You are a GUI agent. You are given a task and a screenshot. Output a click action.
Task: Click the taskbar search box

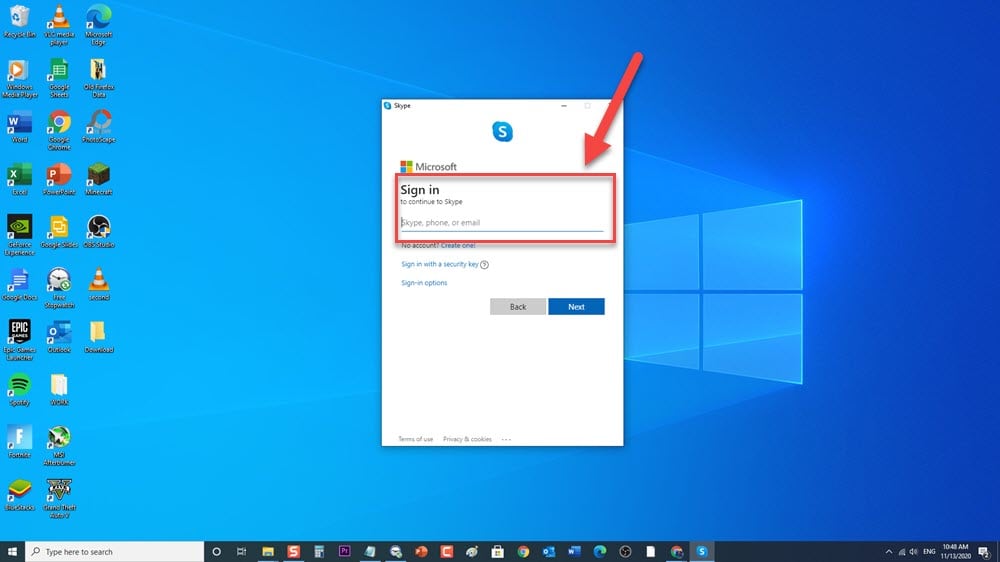[115, 552]
